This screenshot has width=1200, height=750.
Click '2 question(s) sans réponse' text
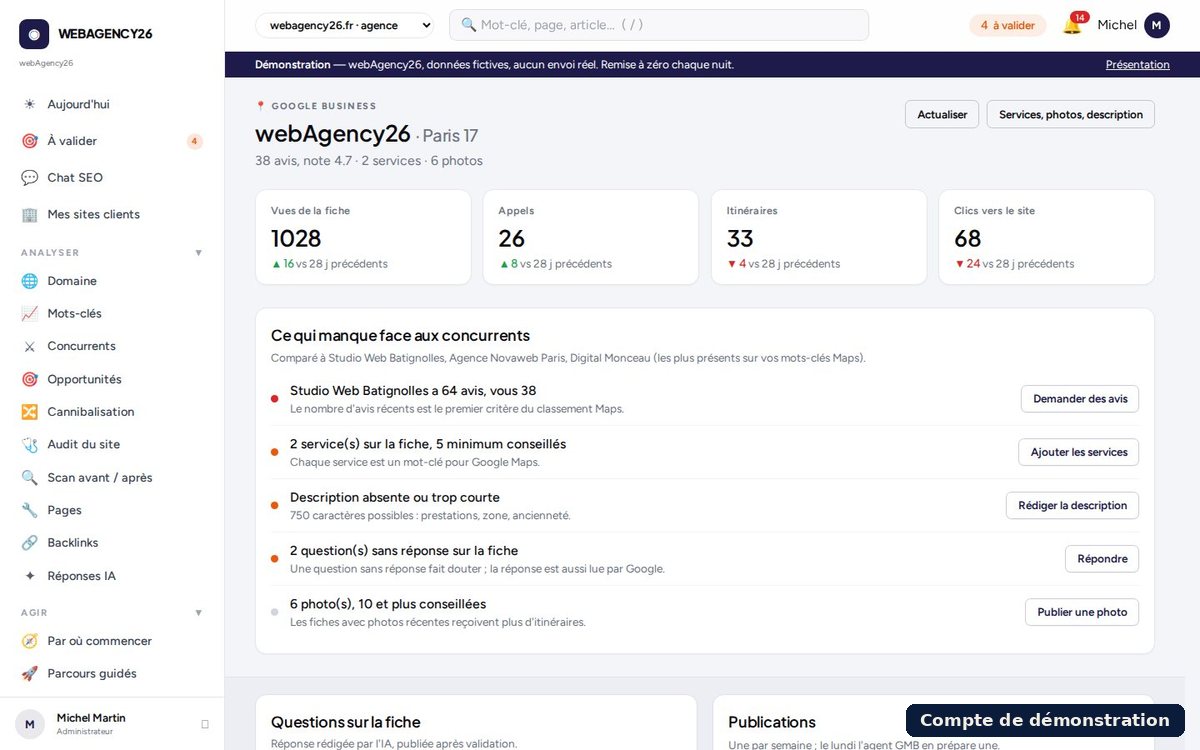coord(404,551)
